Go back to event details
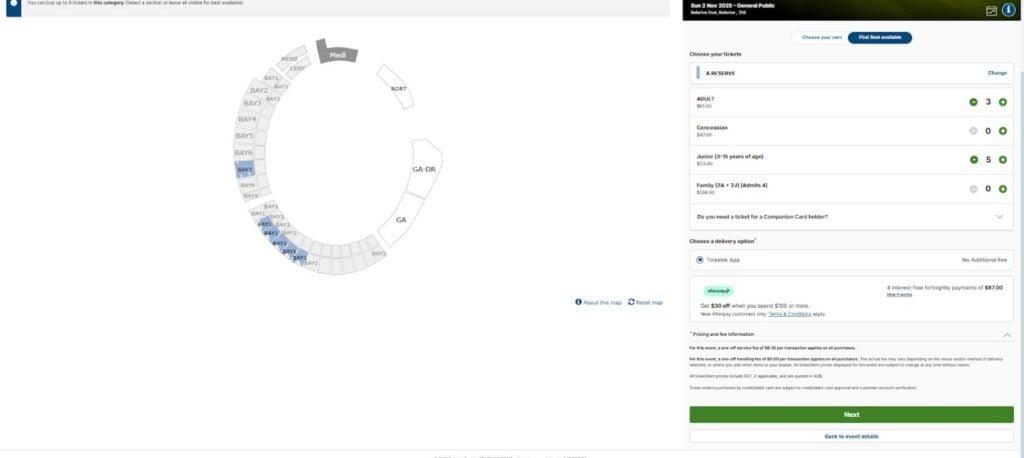Viewport: 1024px width, 458px height. [852, 436]
